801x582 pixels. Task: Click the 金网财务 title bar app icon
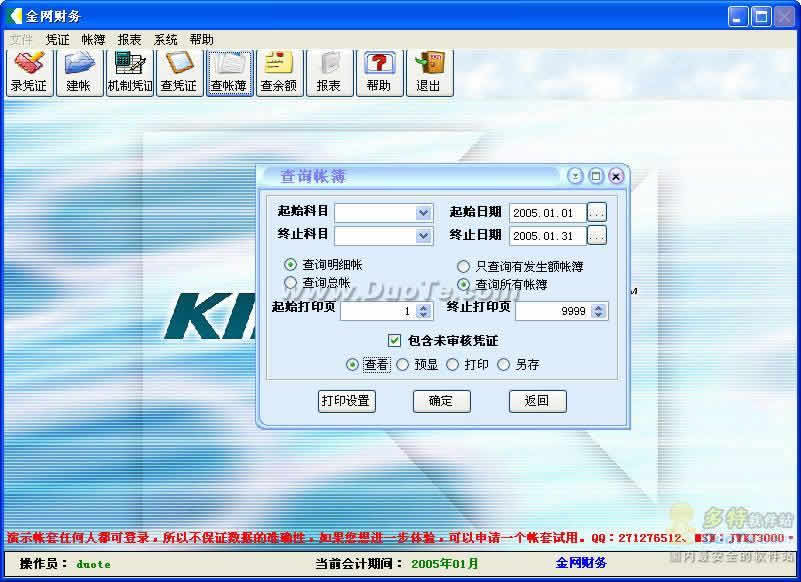[x=15, y=16]
